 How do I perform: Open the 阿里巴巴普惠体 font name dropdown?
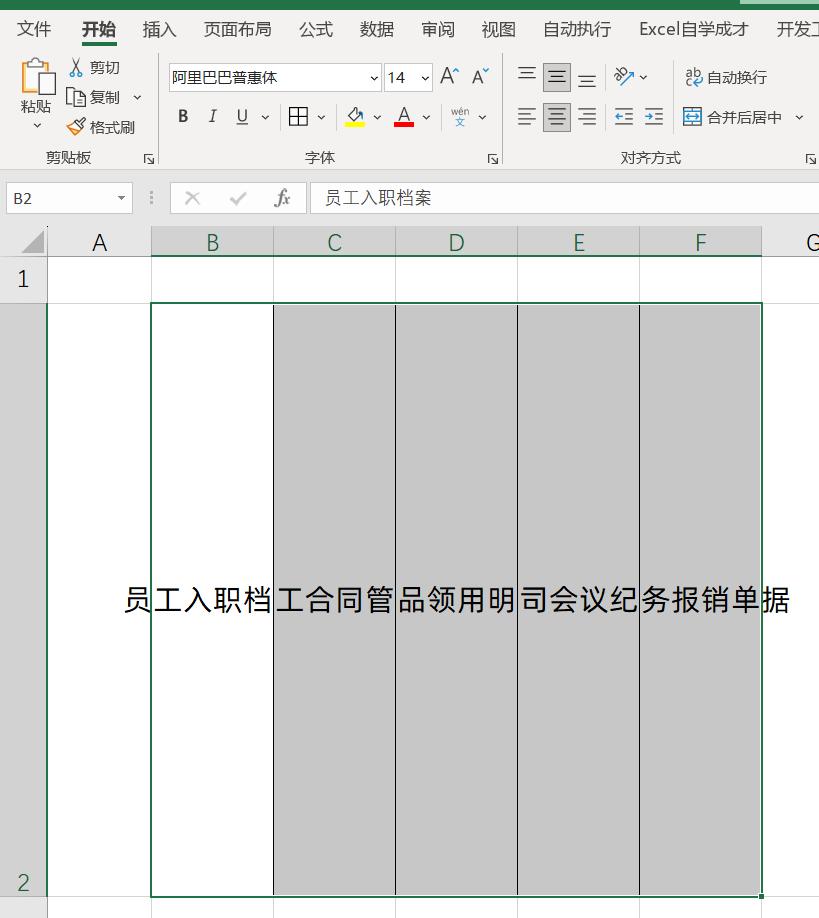[374, 78]
